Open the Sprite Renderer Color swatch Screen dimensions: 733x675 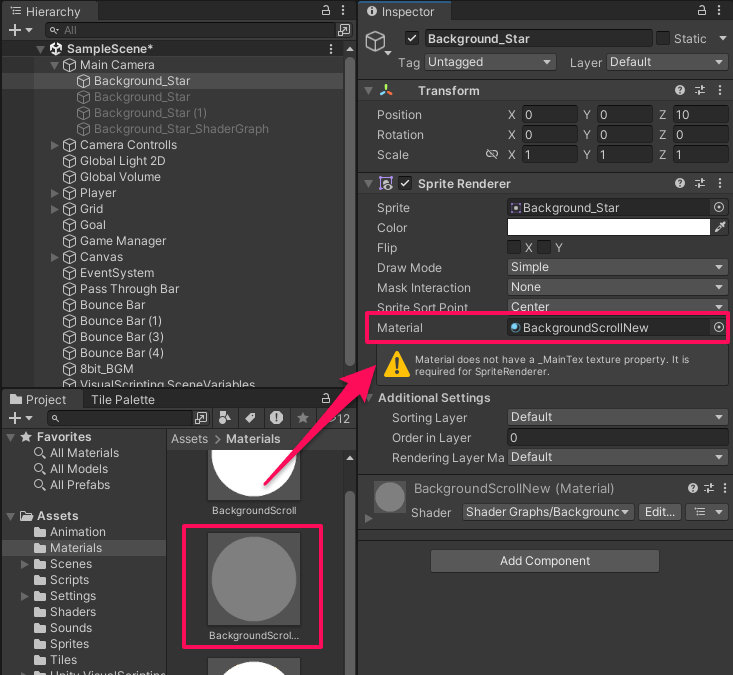pyautogui.click(x=609, y=228)
